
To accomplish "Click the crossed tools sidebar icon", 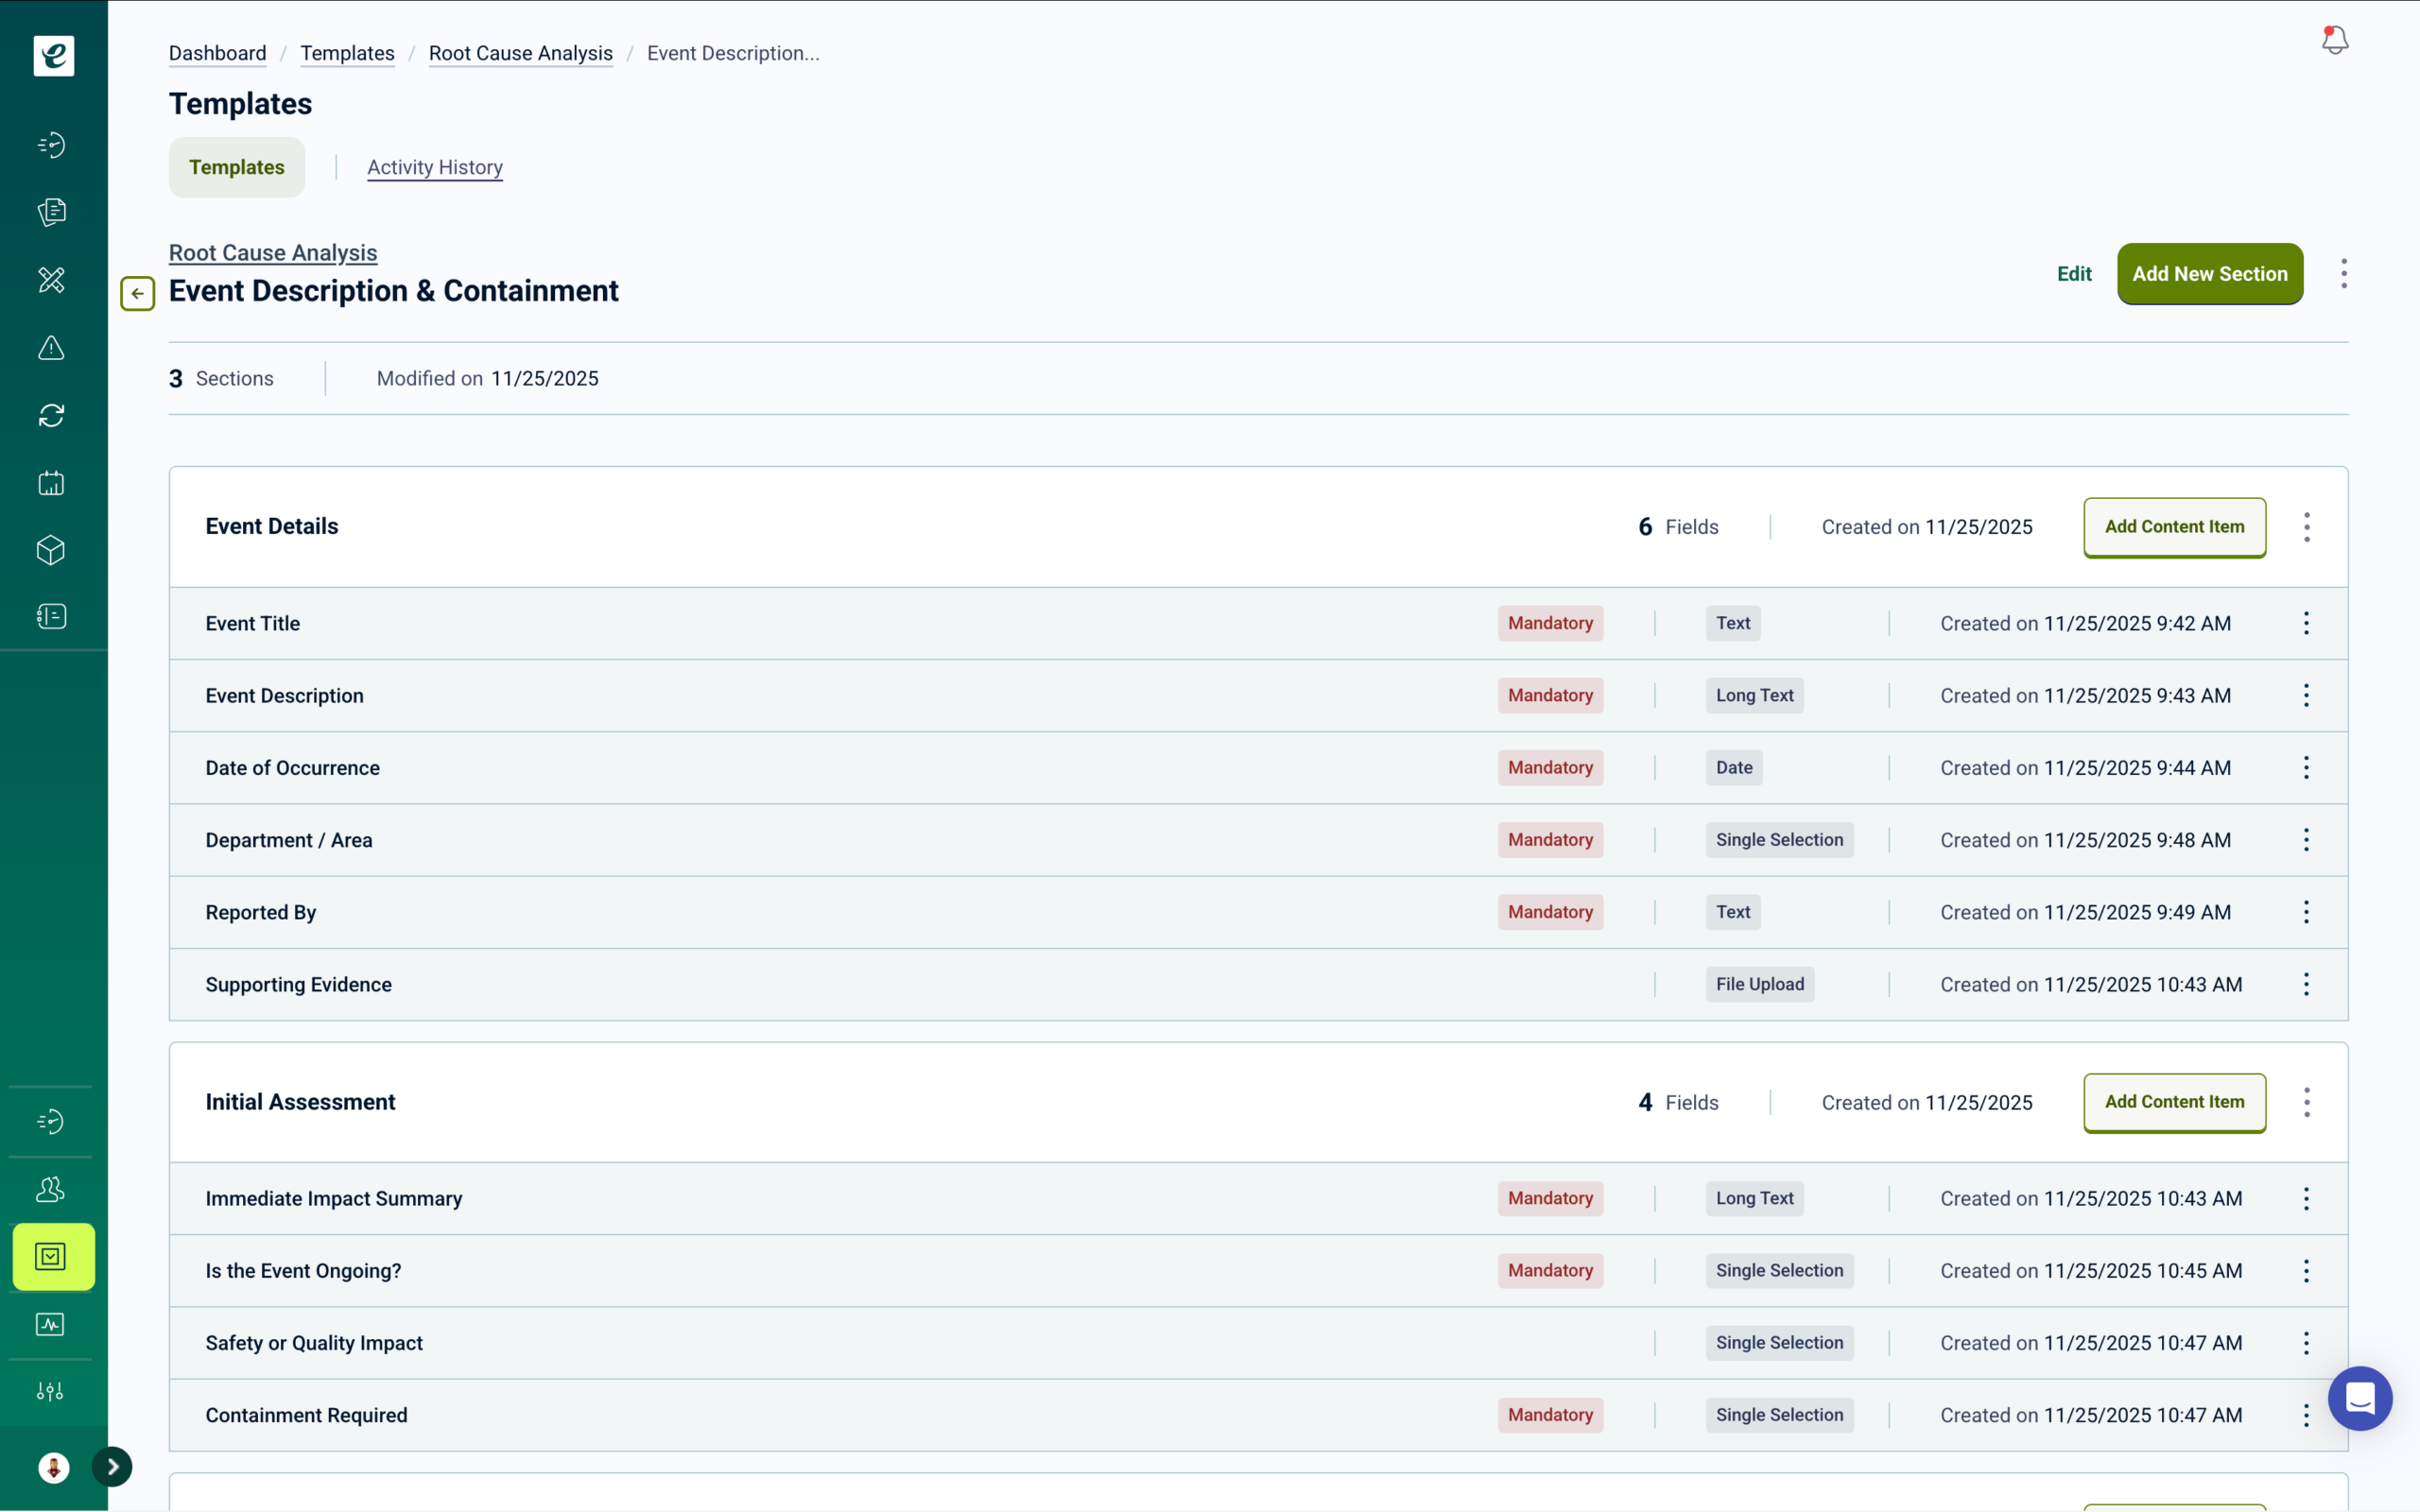I will 52,280.
